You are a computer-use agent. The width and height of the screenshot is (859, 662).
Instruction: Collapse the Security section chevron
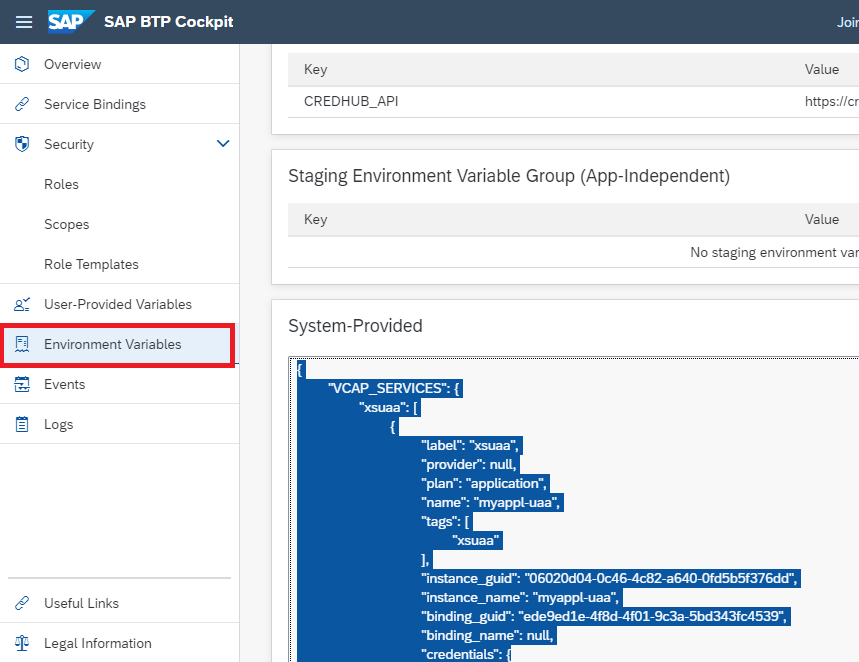coord(223,144)
